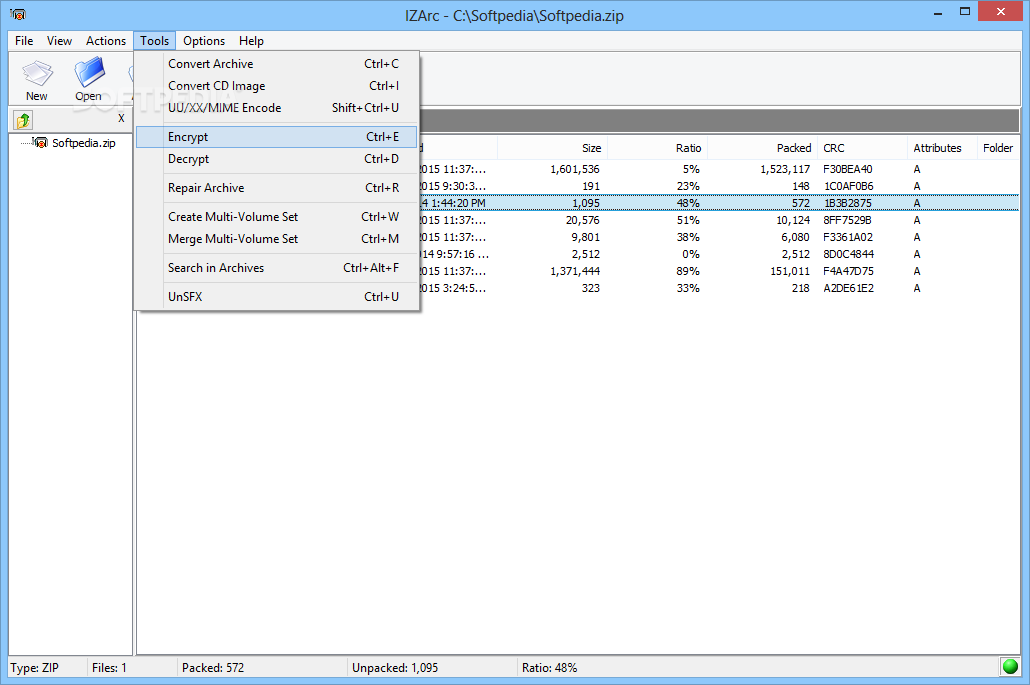Click the packed value 1,523,117
The width and height of the screenshot is (1030, 685).
(785, 169)
